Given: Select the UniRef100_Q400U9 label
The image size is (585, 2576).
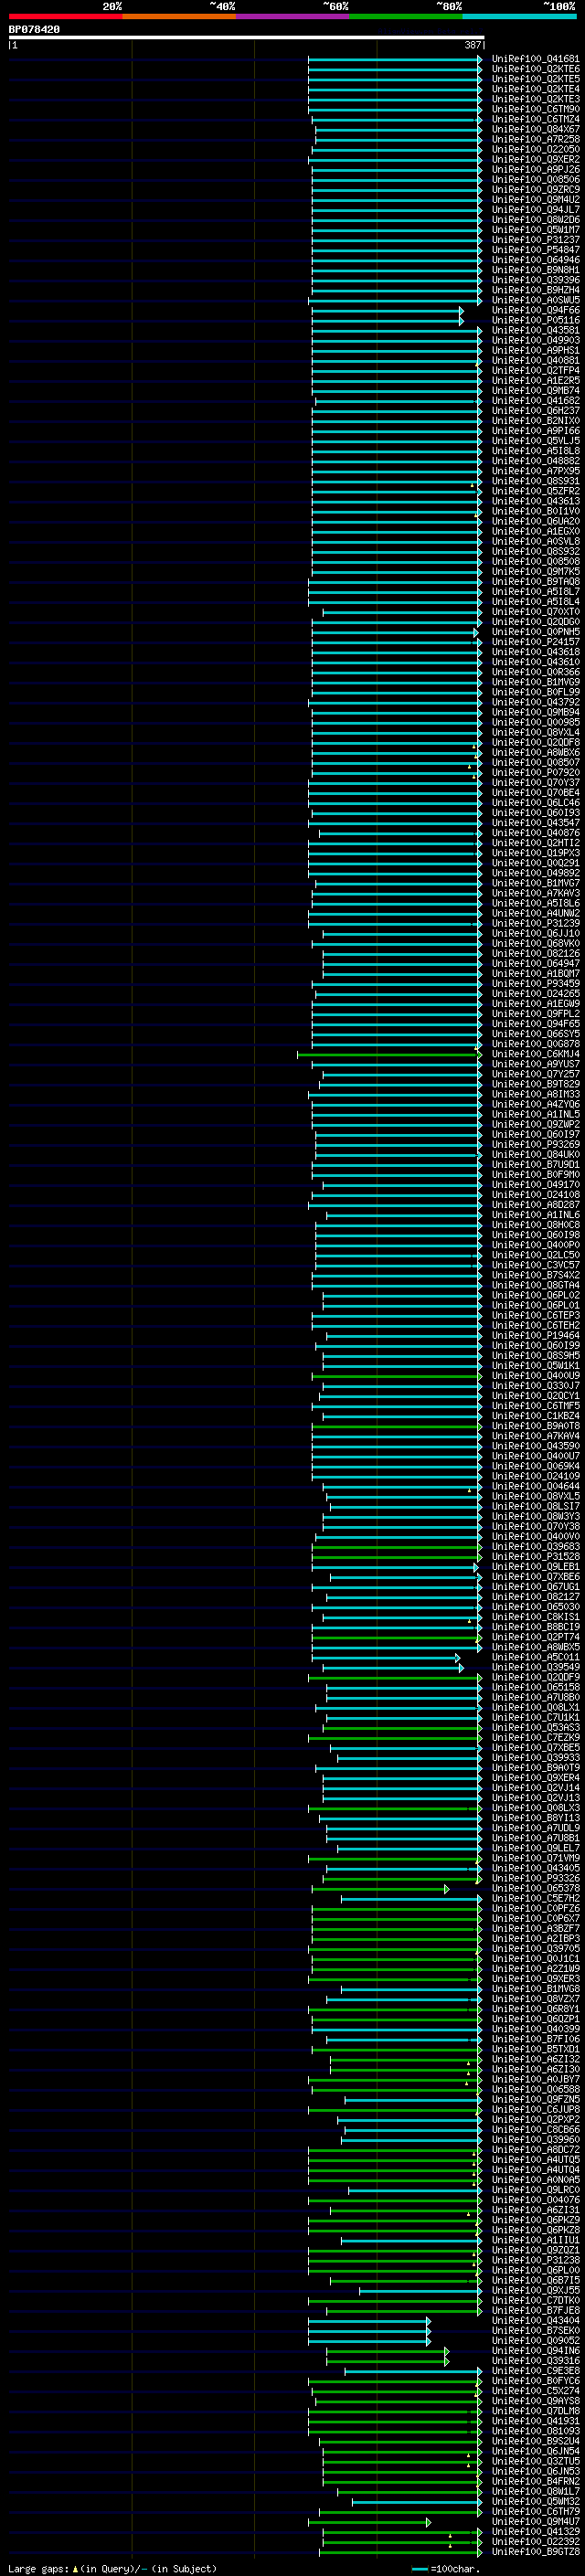Looking at the screenshot, I should coord(535,1375).
